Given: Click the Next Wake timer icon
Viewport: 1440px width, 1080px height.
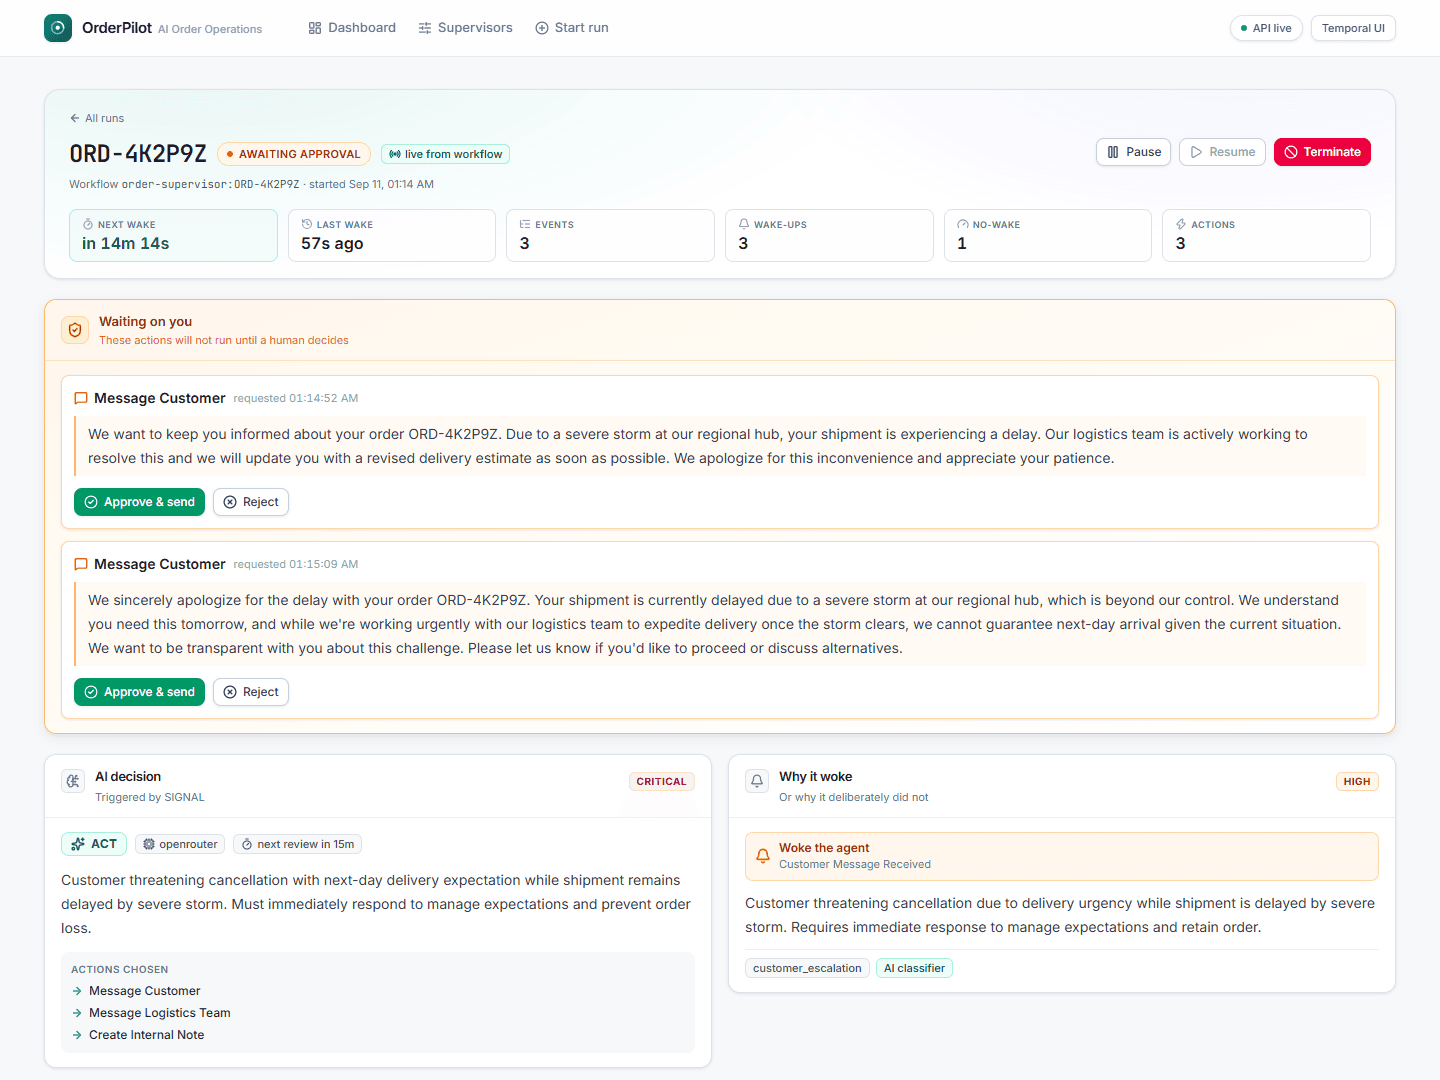Looking at the screenshot, I should [x=88, y=225].
